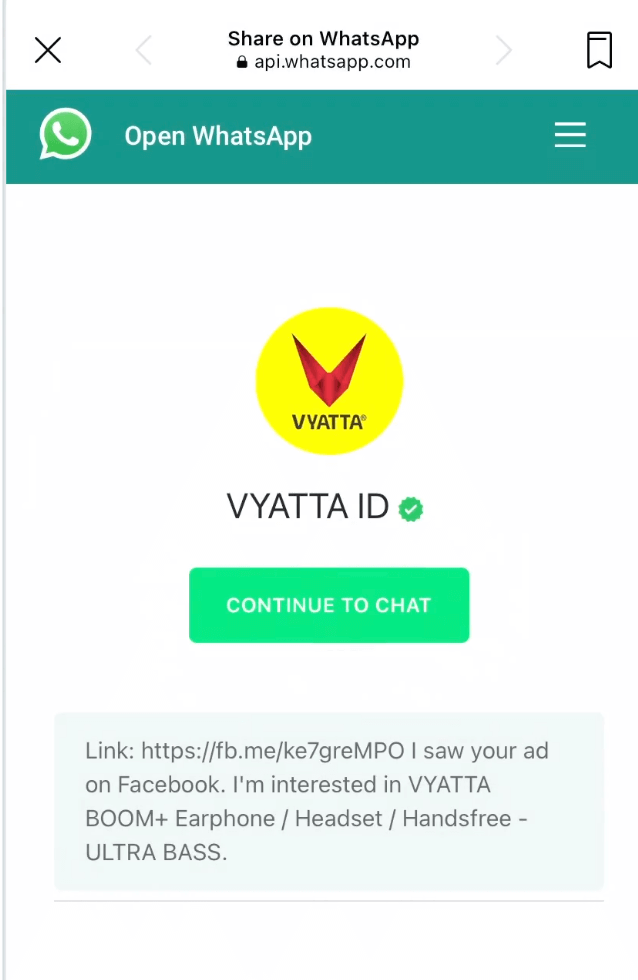The image size is (638, 980).
Task: Select the VYATTA ID business name
Action: pos(307,506)
